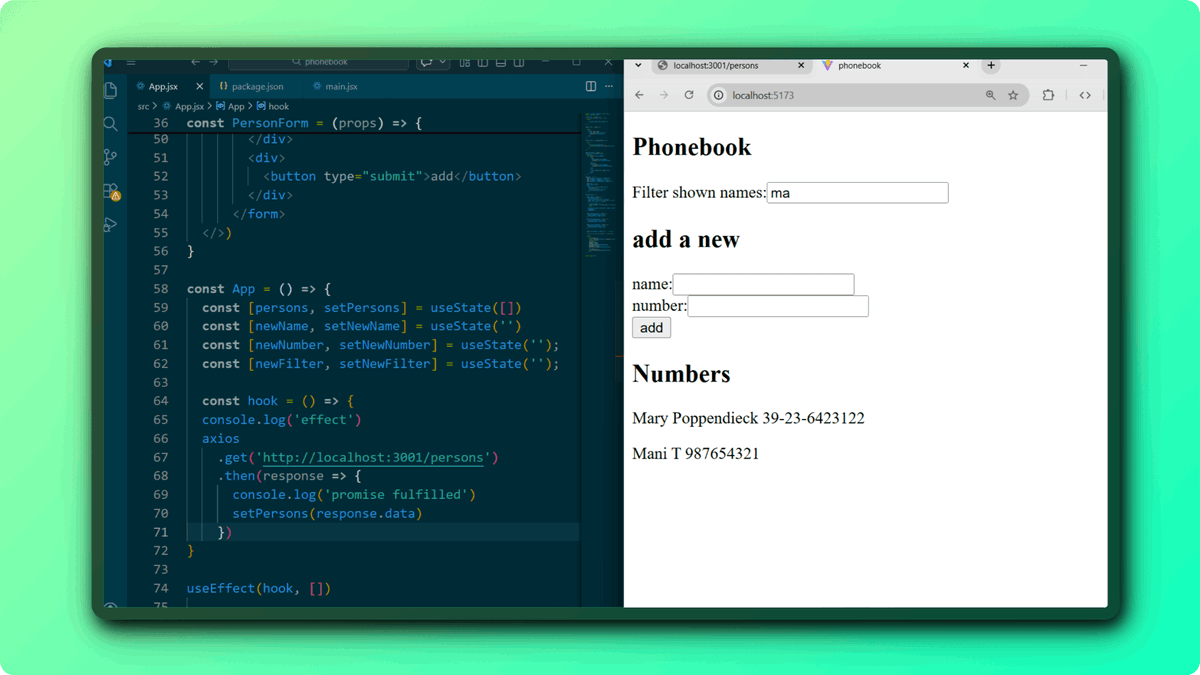Click the add button in phonebook form
The height and width of the screenshot is (675, 1200).
pyautogui.click(x=651, y=328)
